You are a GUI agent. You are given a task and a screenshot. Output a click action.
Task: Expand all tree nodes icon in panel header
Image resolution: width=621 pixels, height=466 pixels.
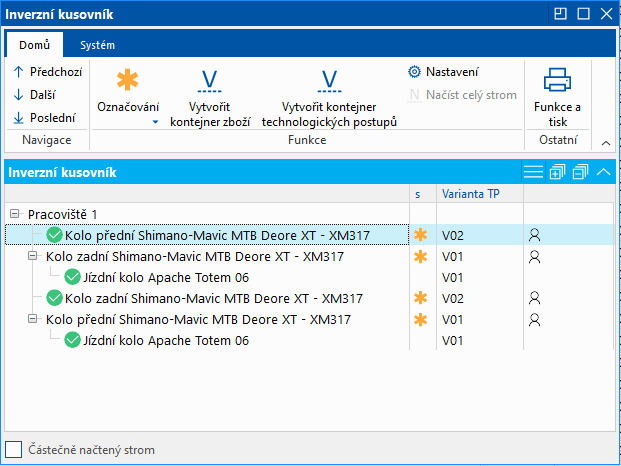pos(558,173)
